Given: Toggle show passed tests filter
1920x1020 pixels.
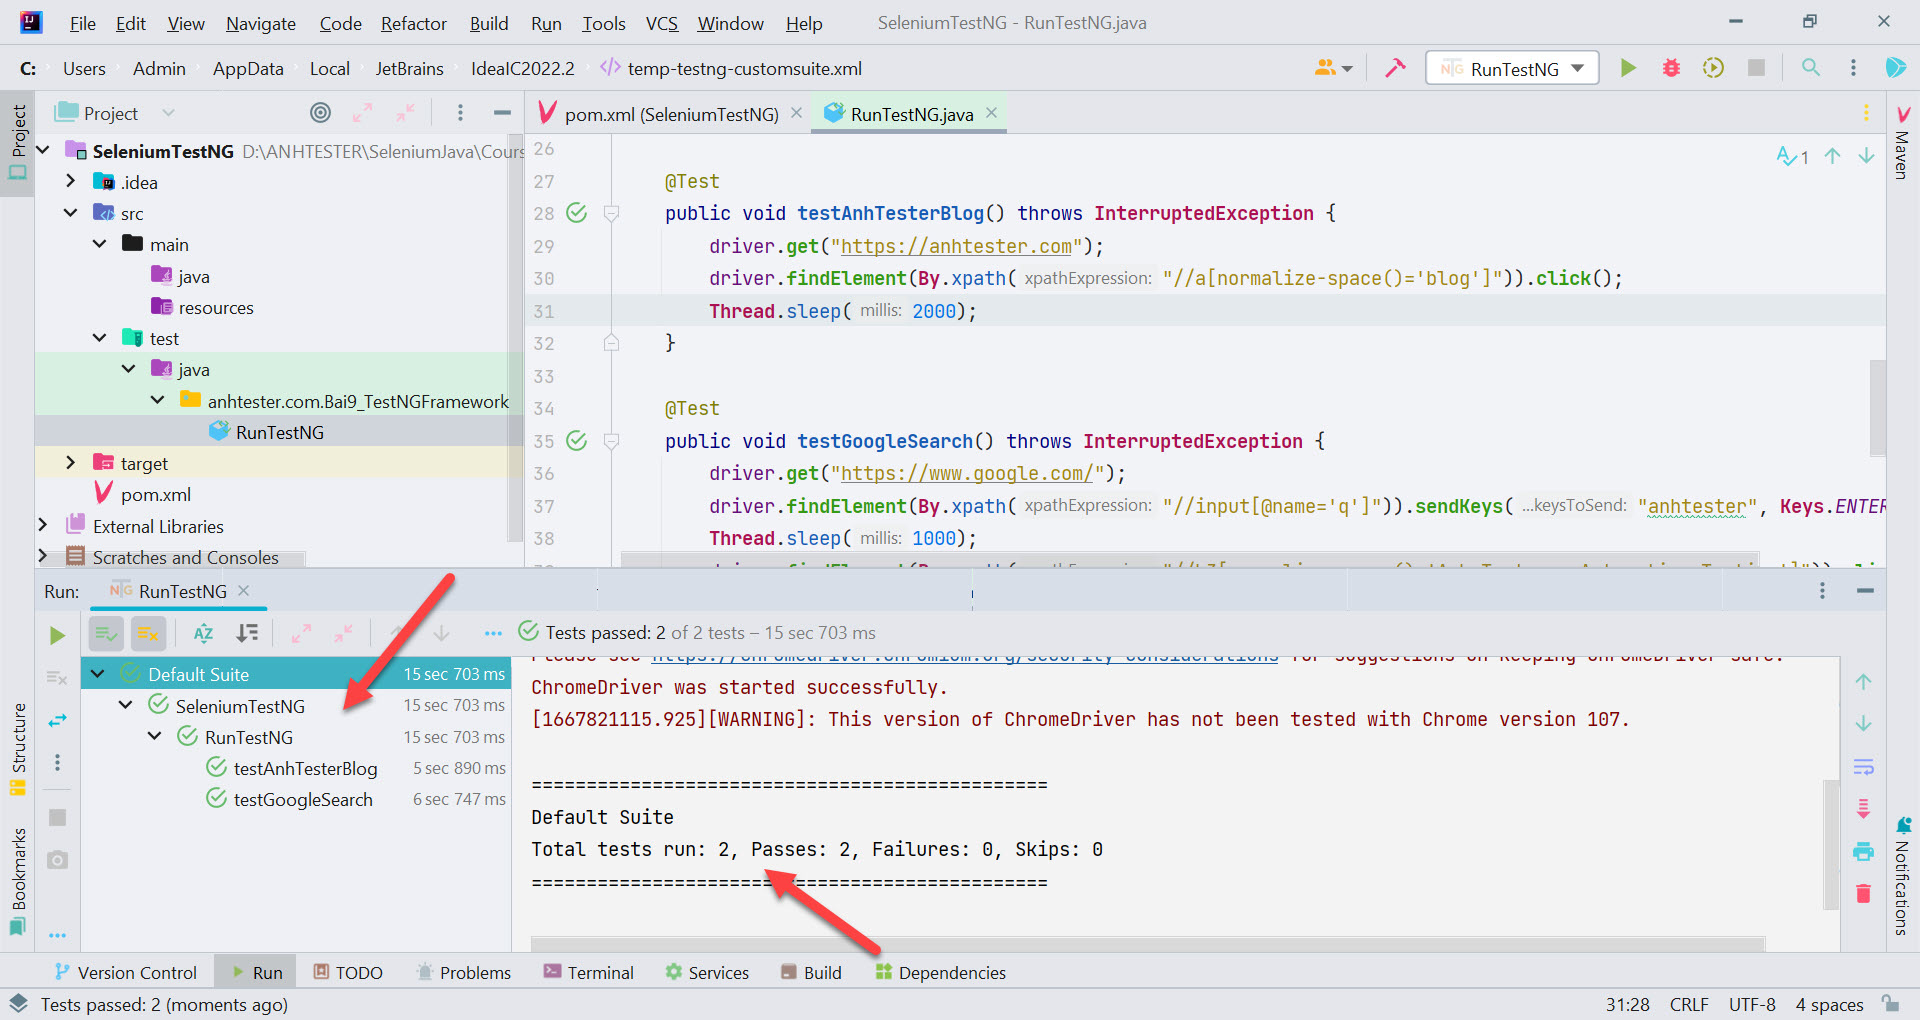Looking at the screenshot, I should point(106,633).
